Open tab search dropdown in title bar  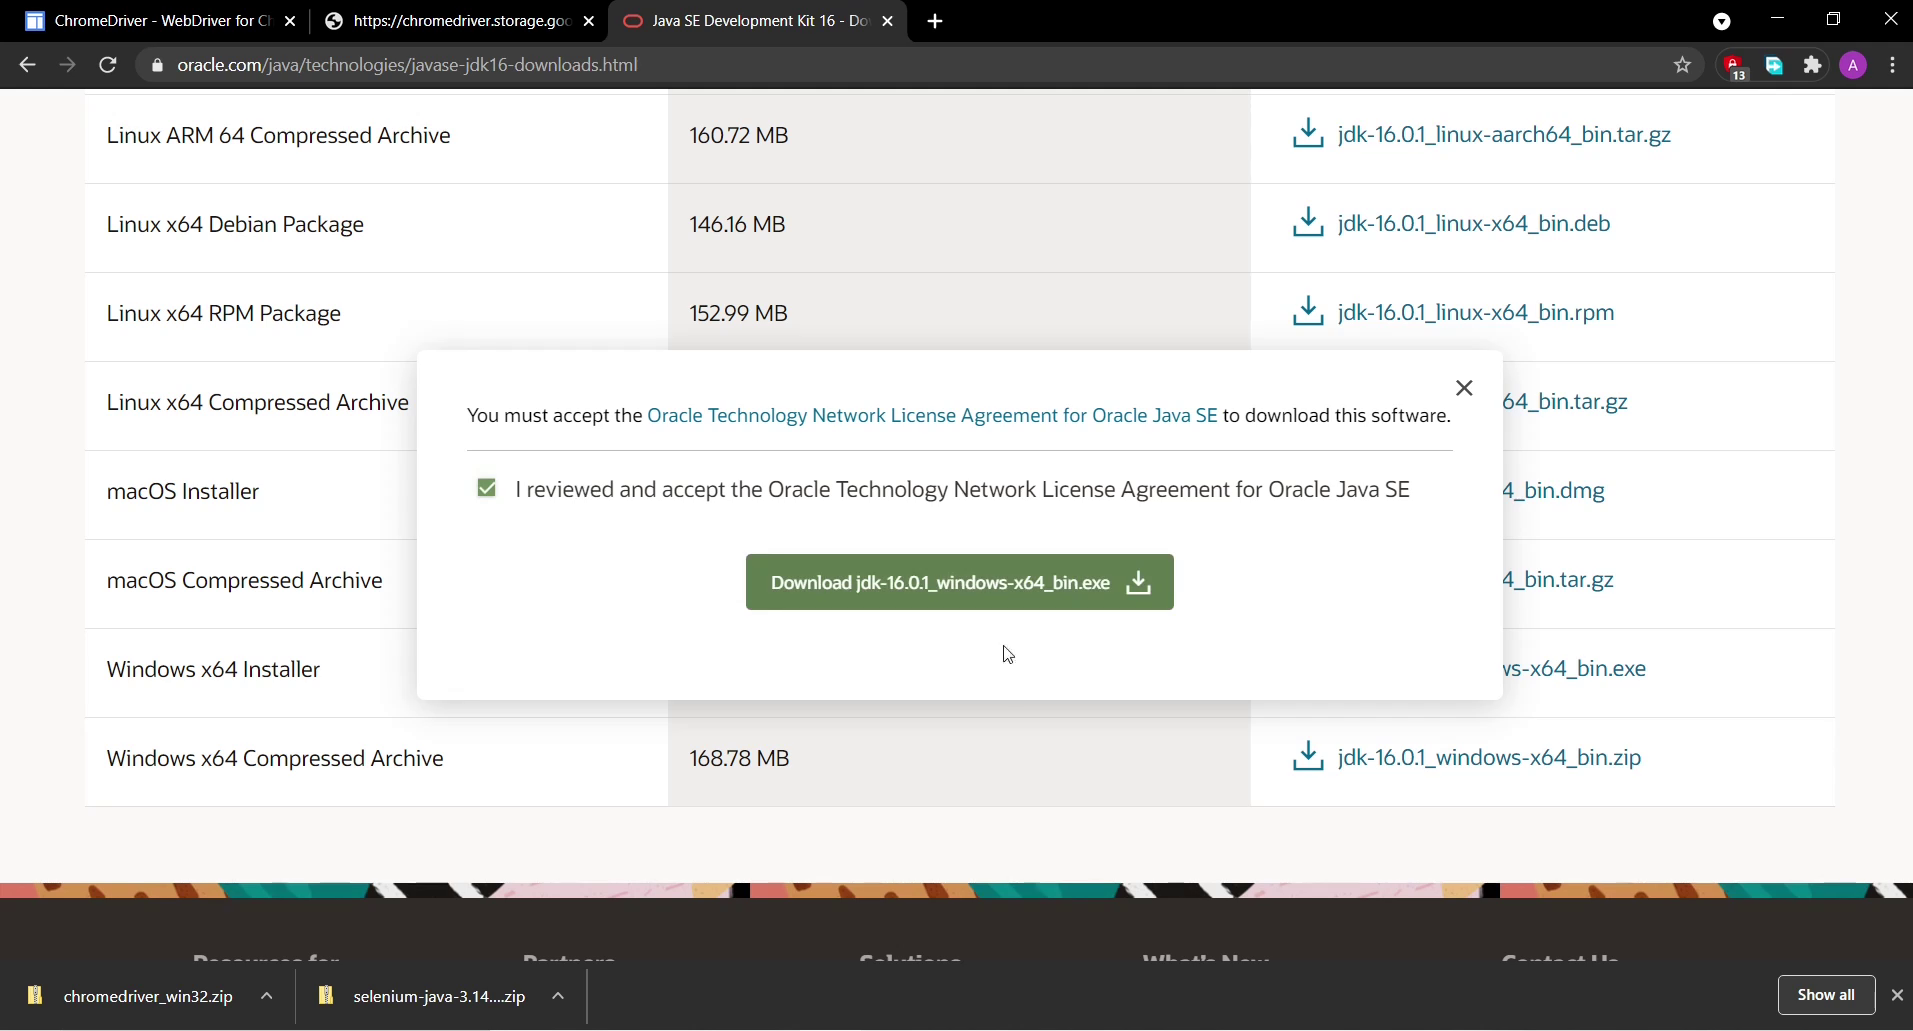1722,21
